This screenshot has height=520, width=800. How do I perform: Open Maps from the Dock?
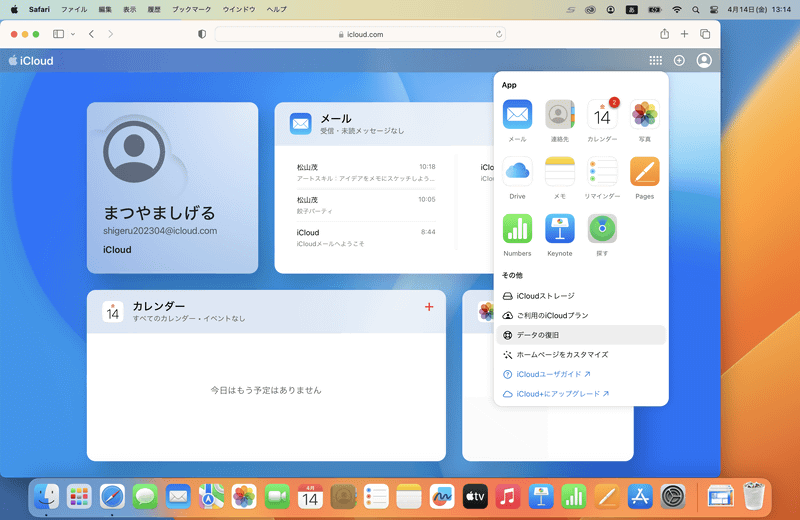coord(211,497)
